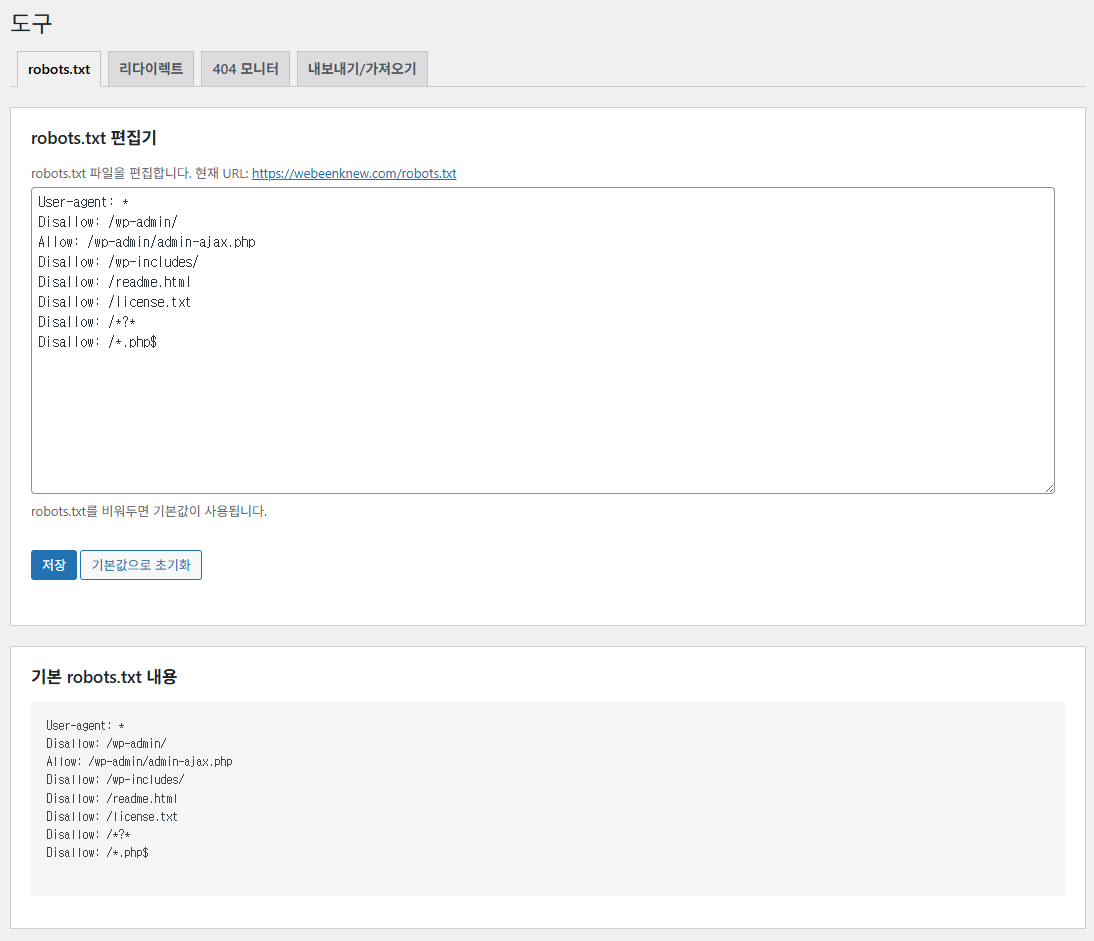Open the 리다이렉트 tab
This screenshot has height=941, width=1094.
click(151, 69)
